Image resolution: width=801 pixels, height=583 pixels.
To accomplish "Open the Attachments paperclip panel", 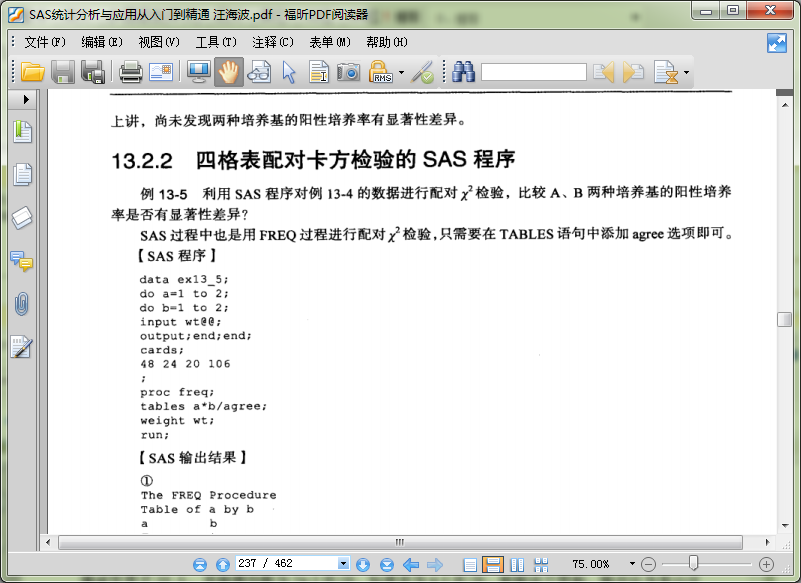I will pos(21,304).
